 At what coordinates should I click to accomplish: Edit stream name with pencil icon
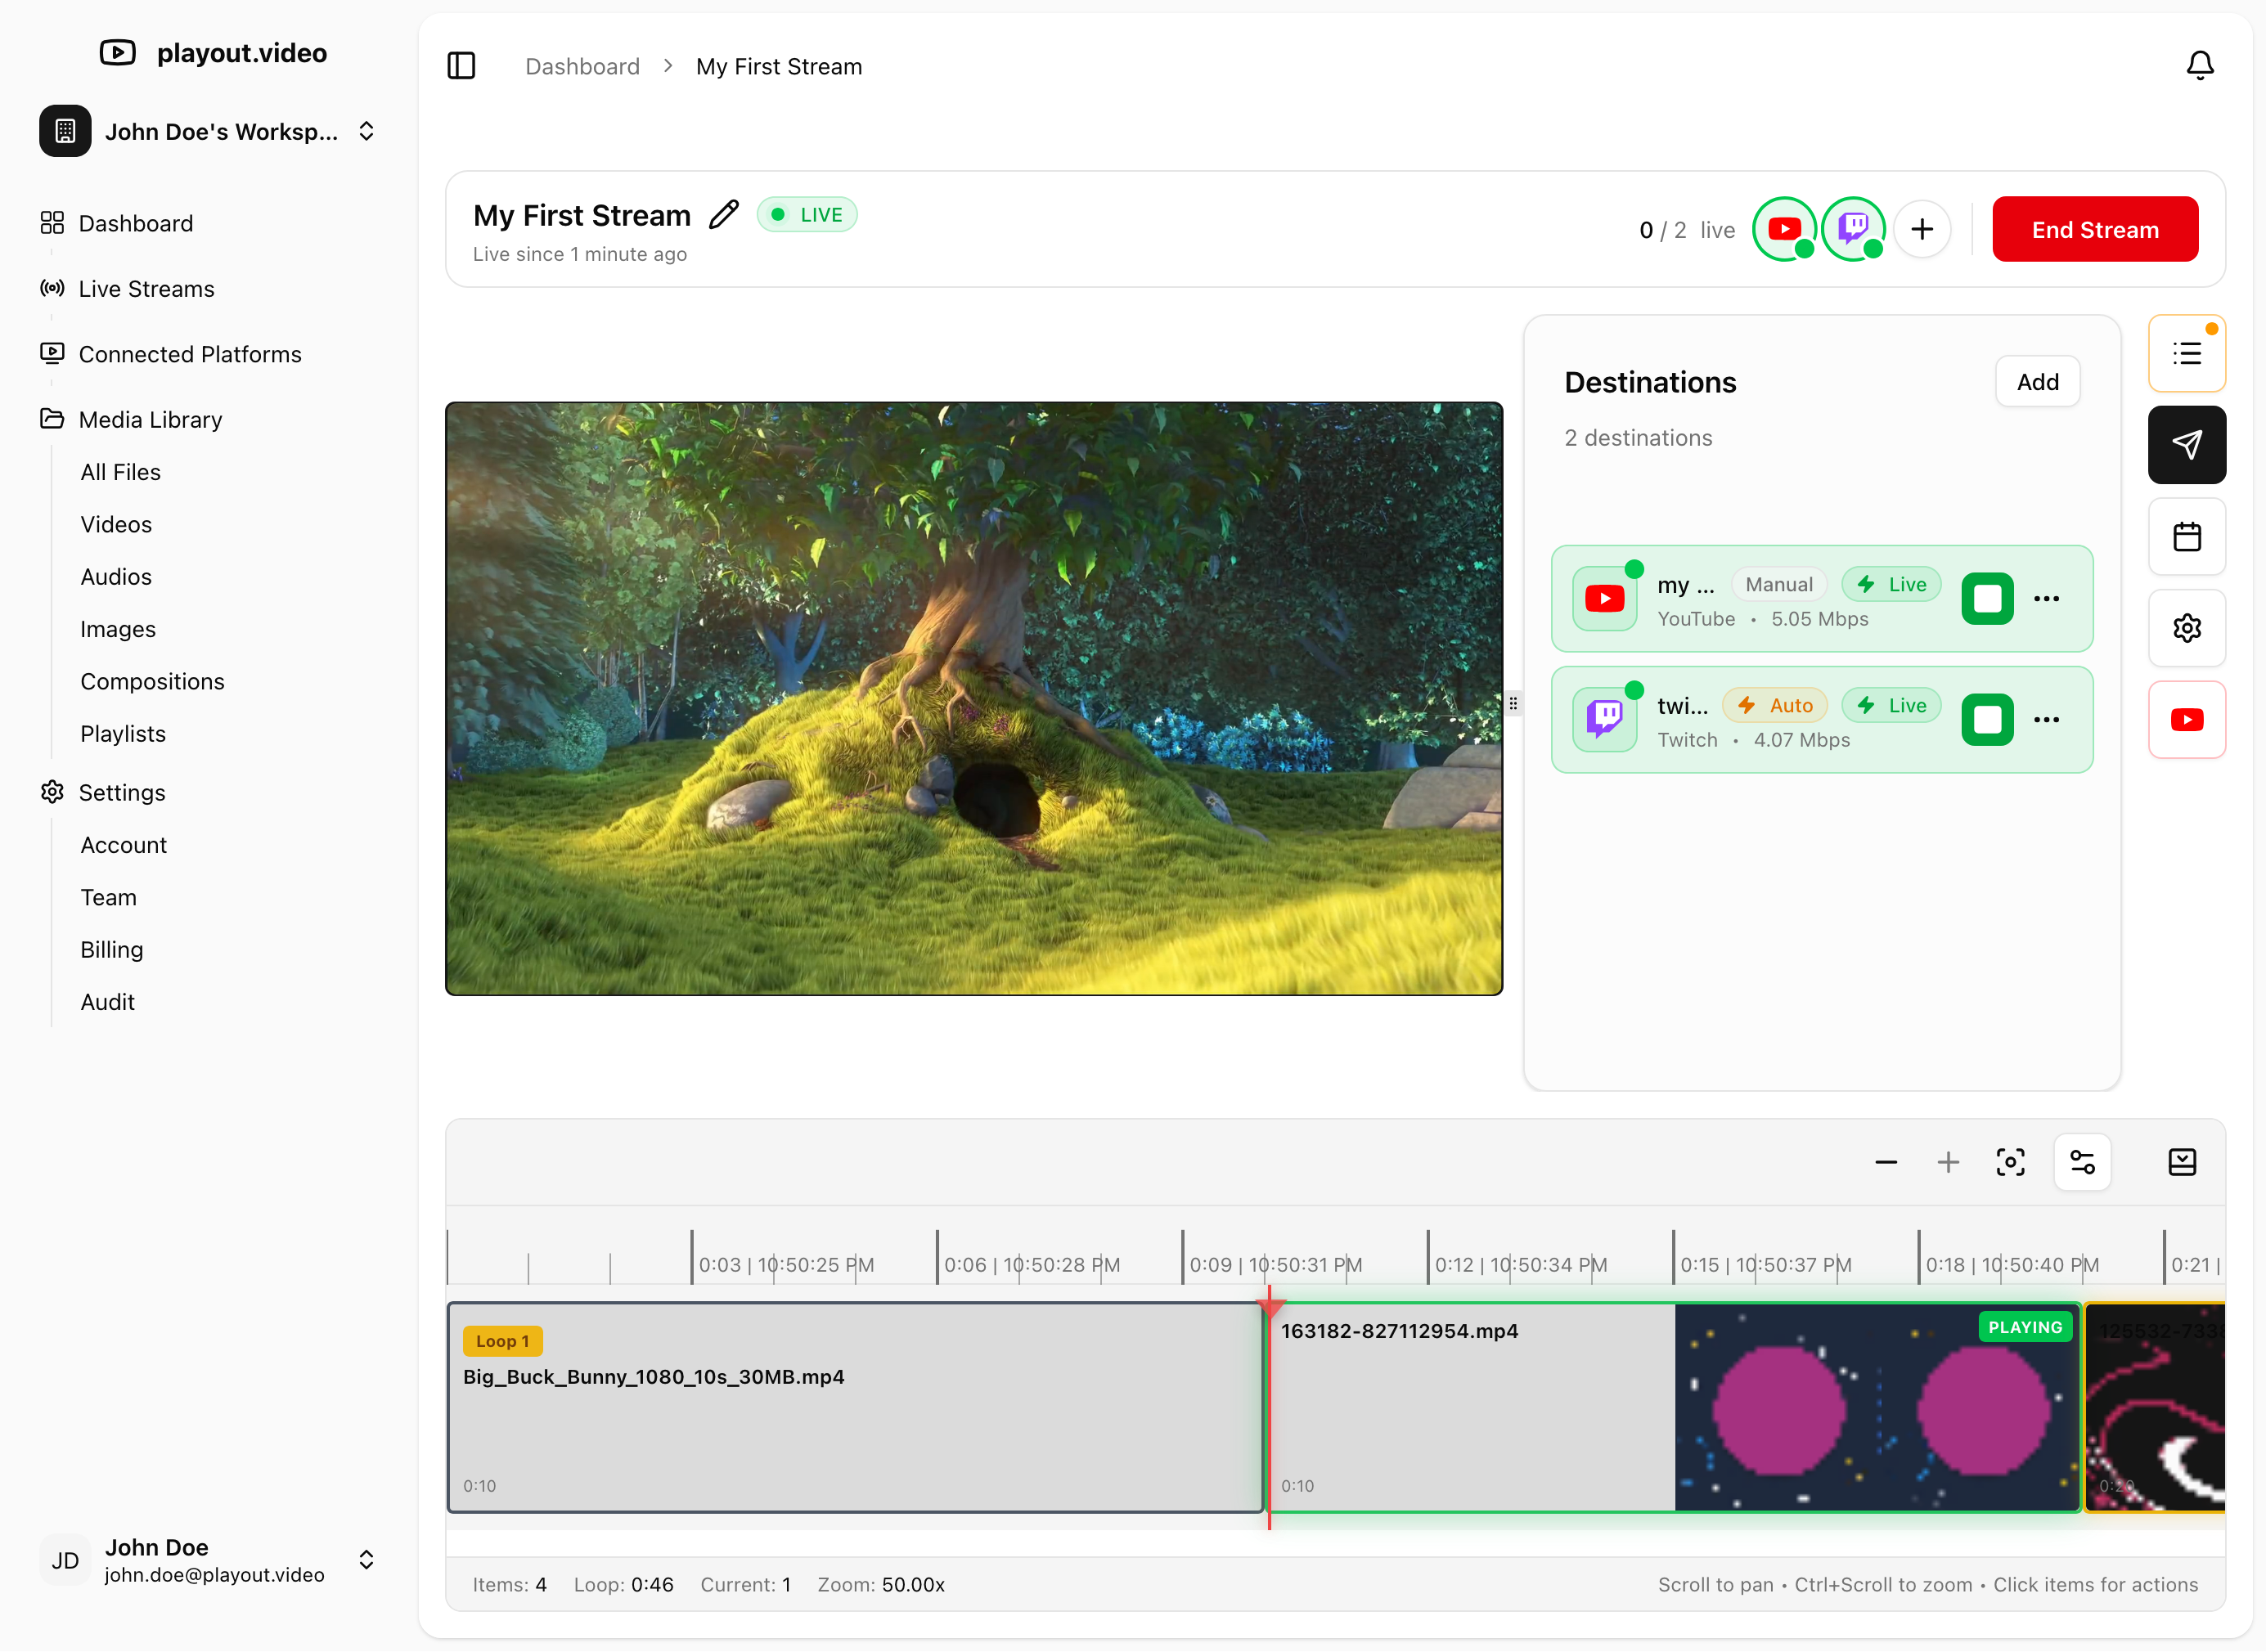point(723,215)
